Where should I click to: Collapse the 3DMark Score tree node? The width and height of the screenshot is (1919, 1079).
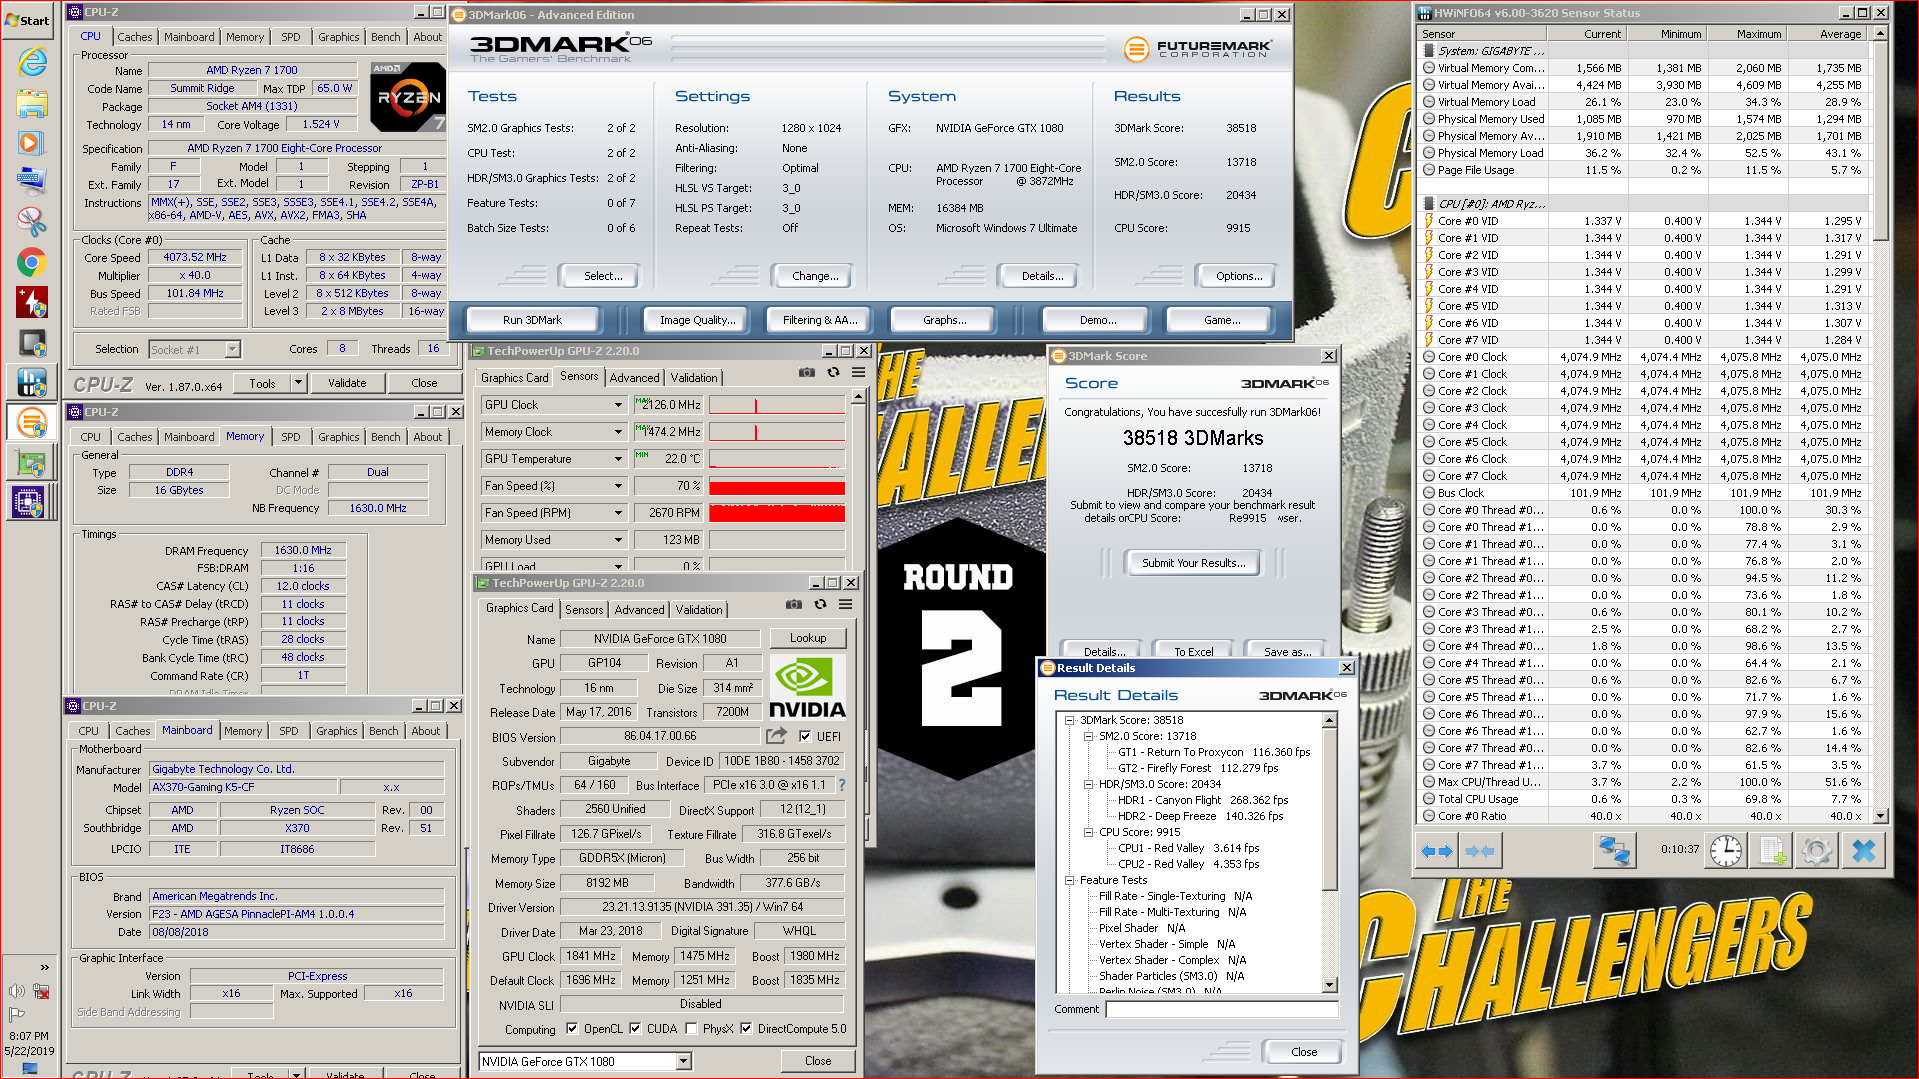[x=1069, y=720]
